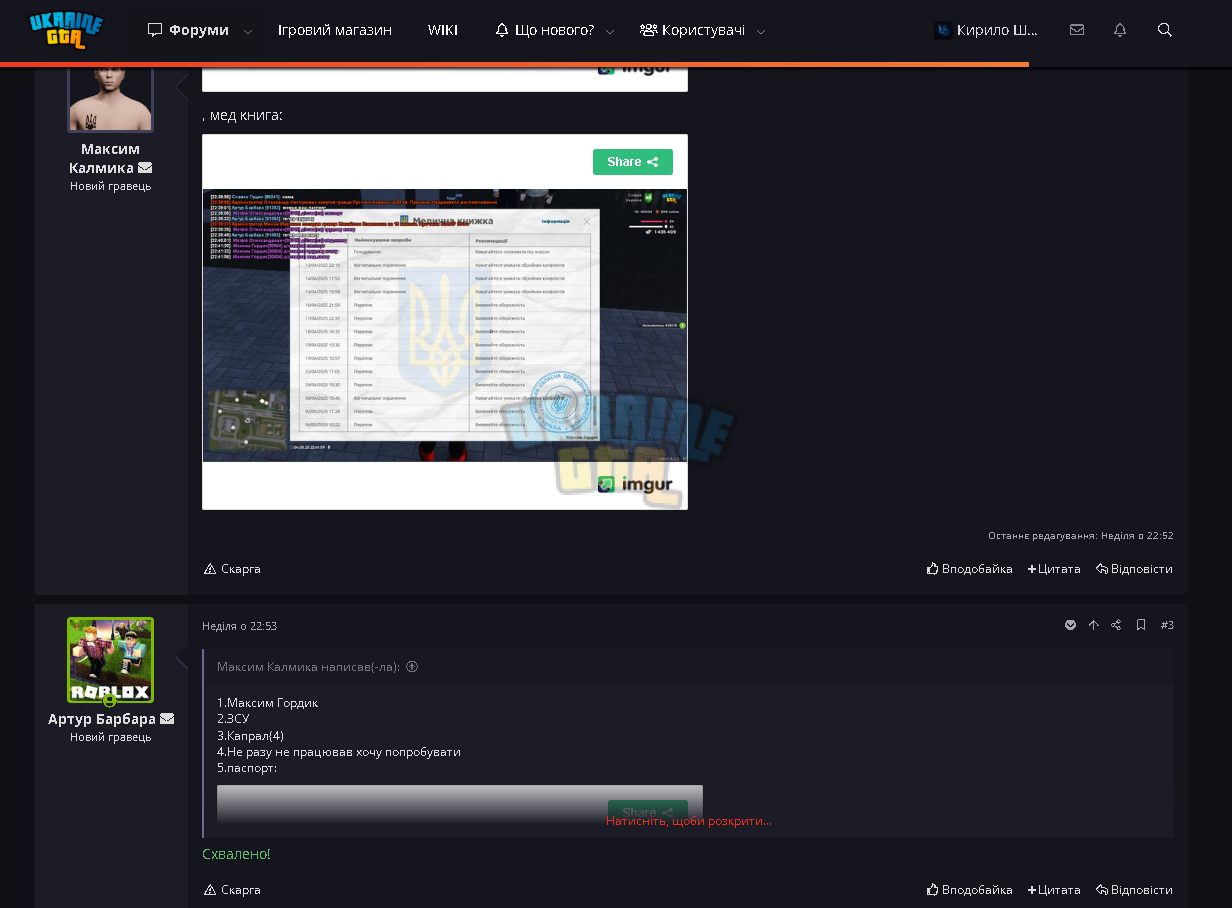
Task: Open Максим Калмика avatar image
Action: point(110,98)
